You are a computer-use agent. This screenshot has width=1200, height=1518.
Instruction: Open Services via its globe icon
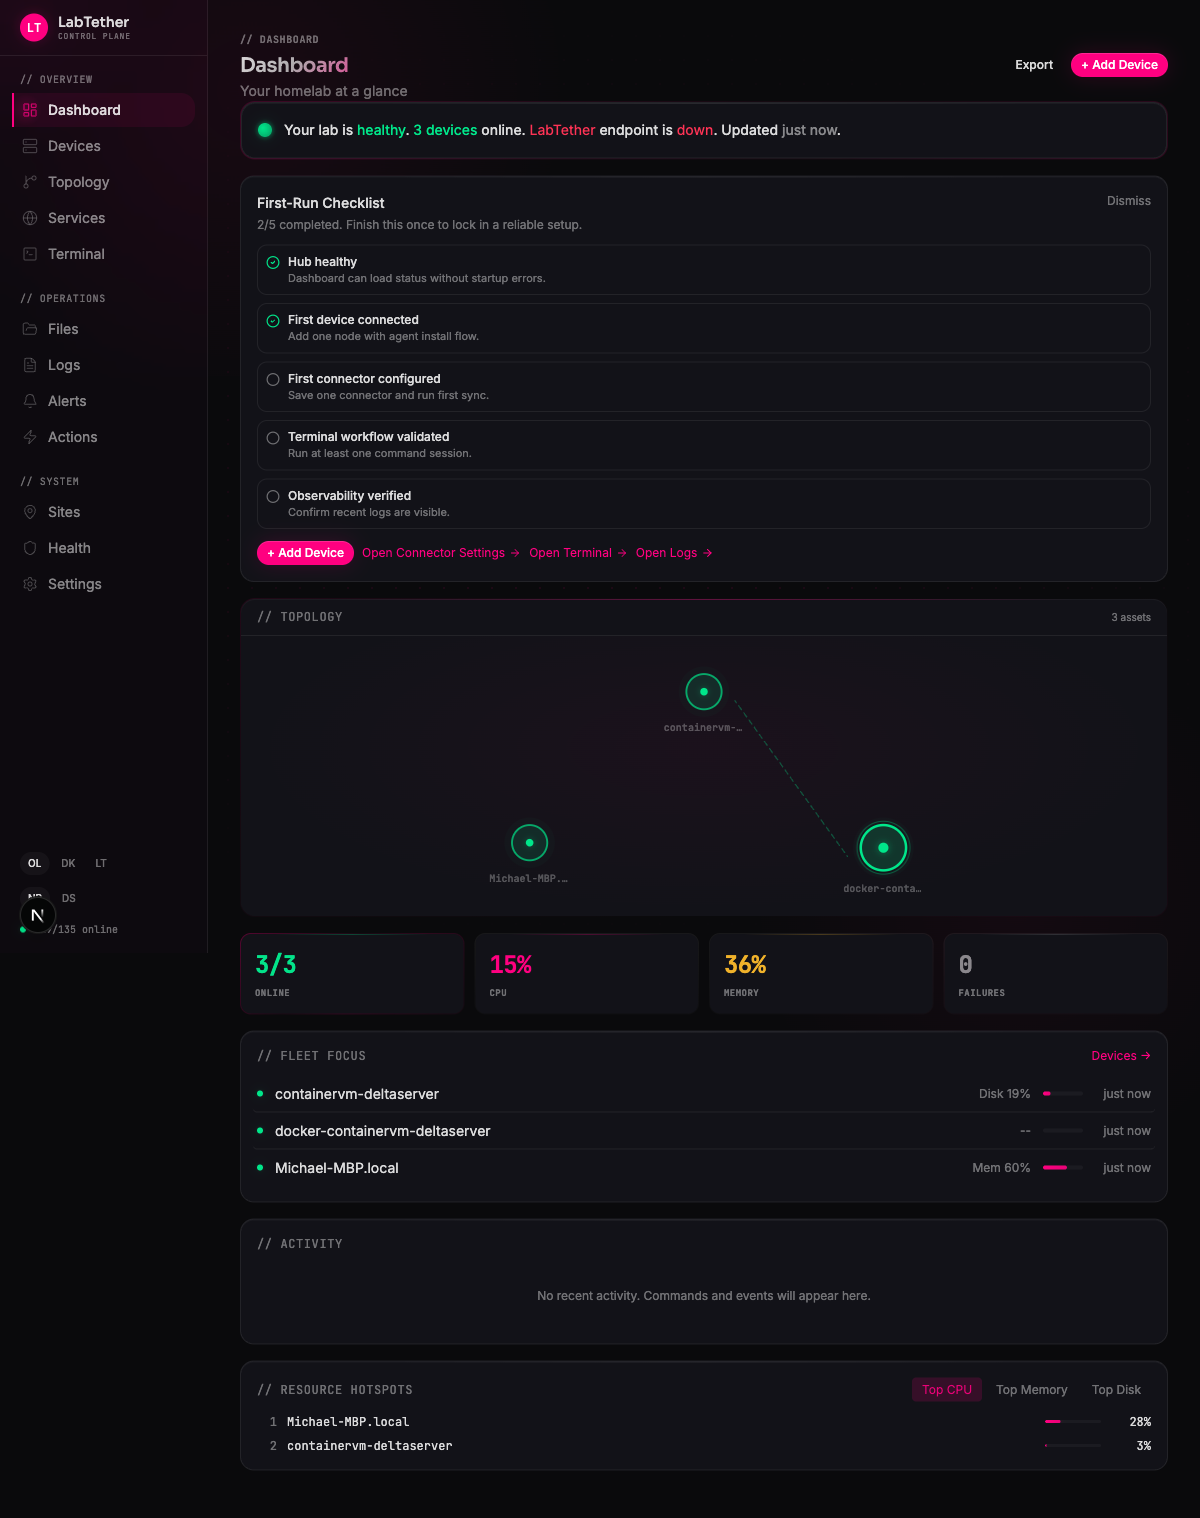30,218
